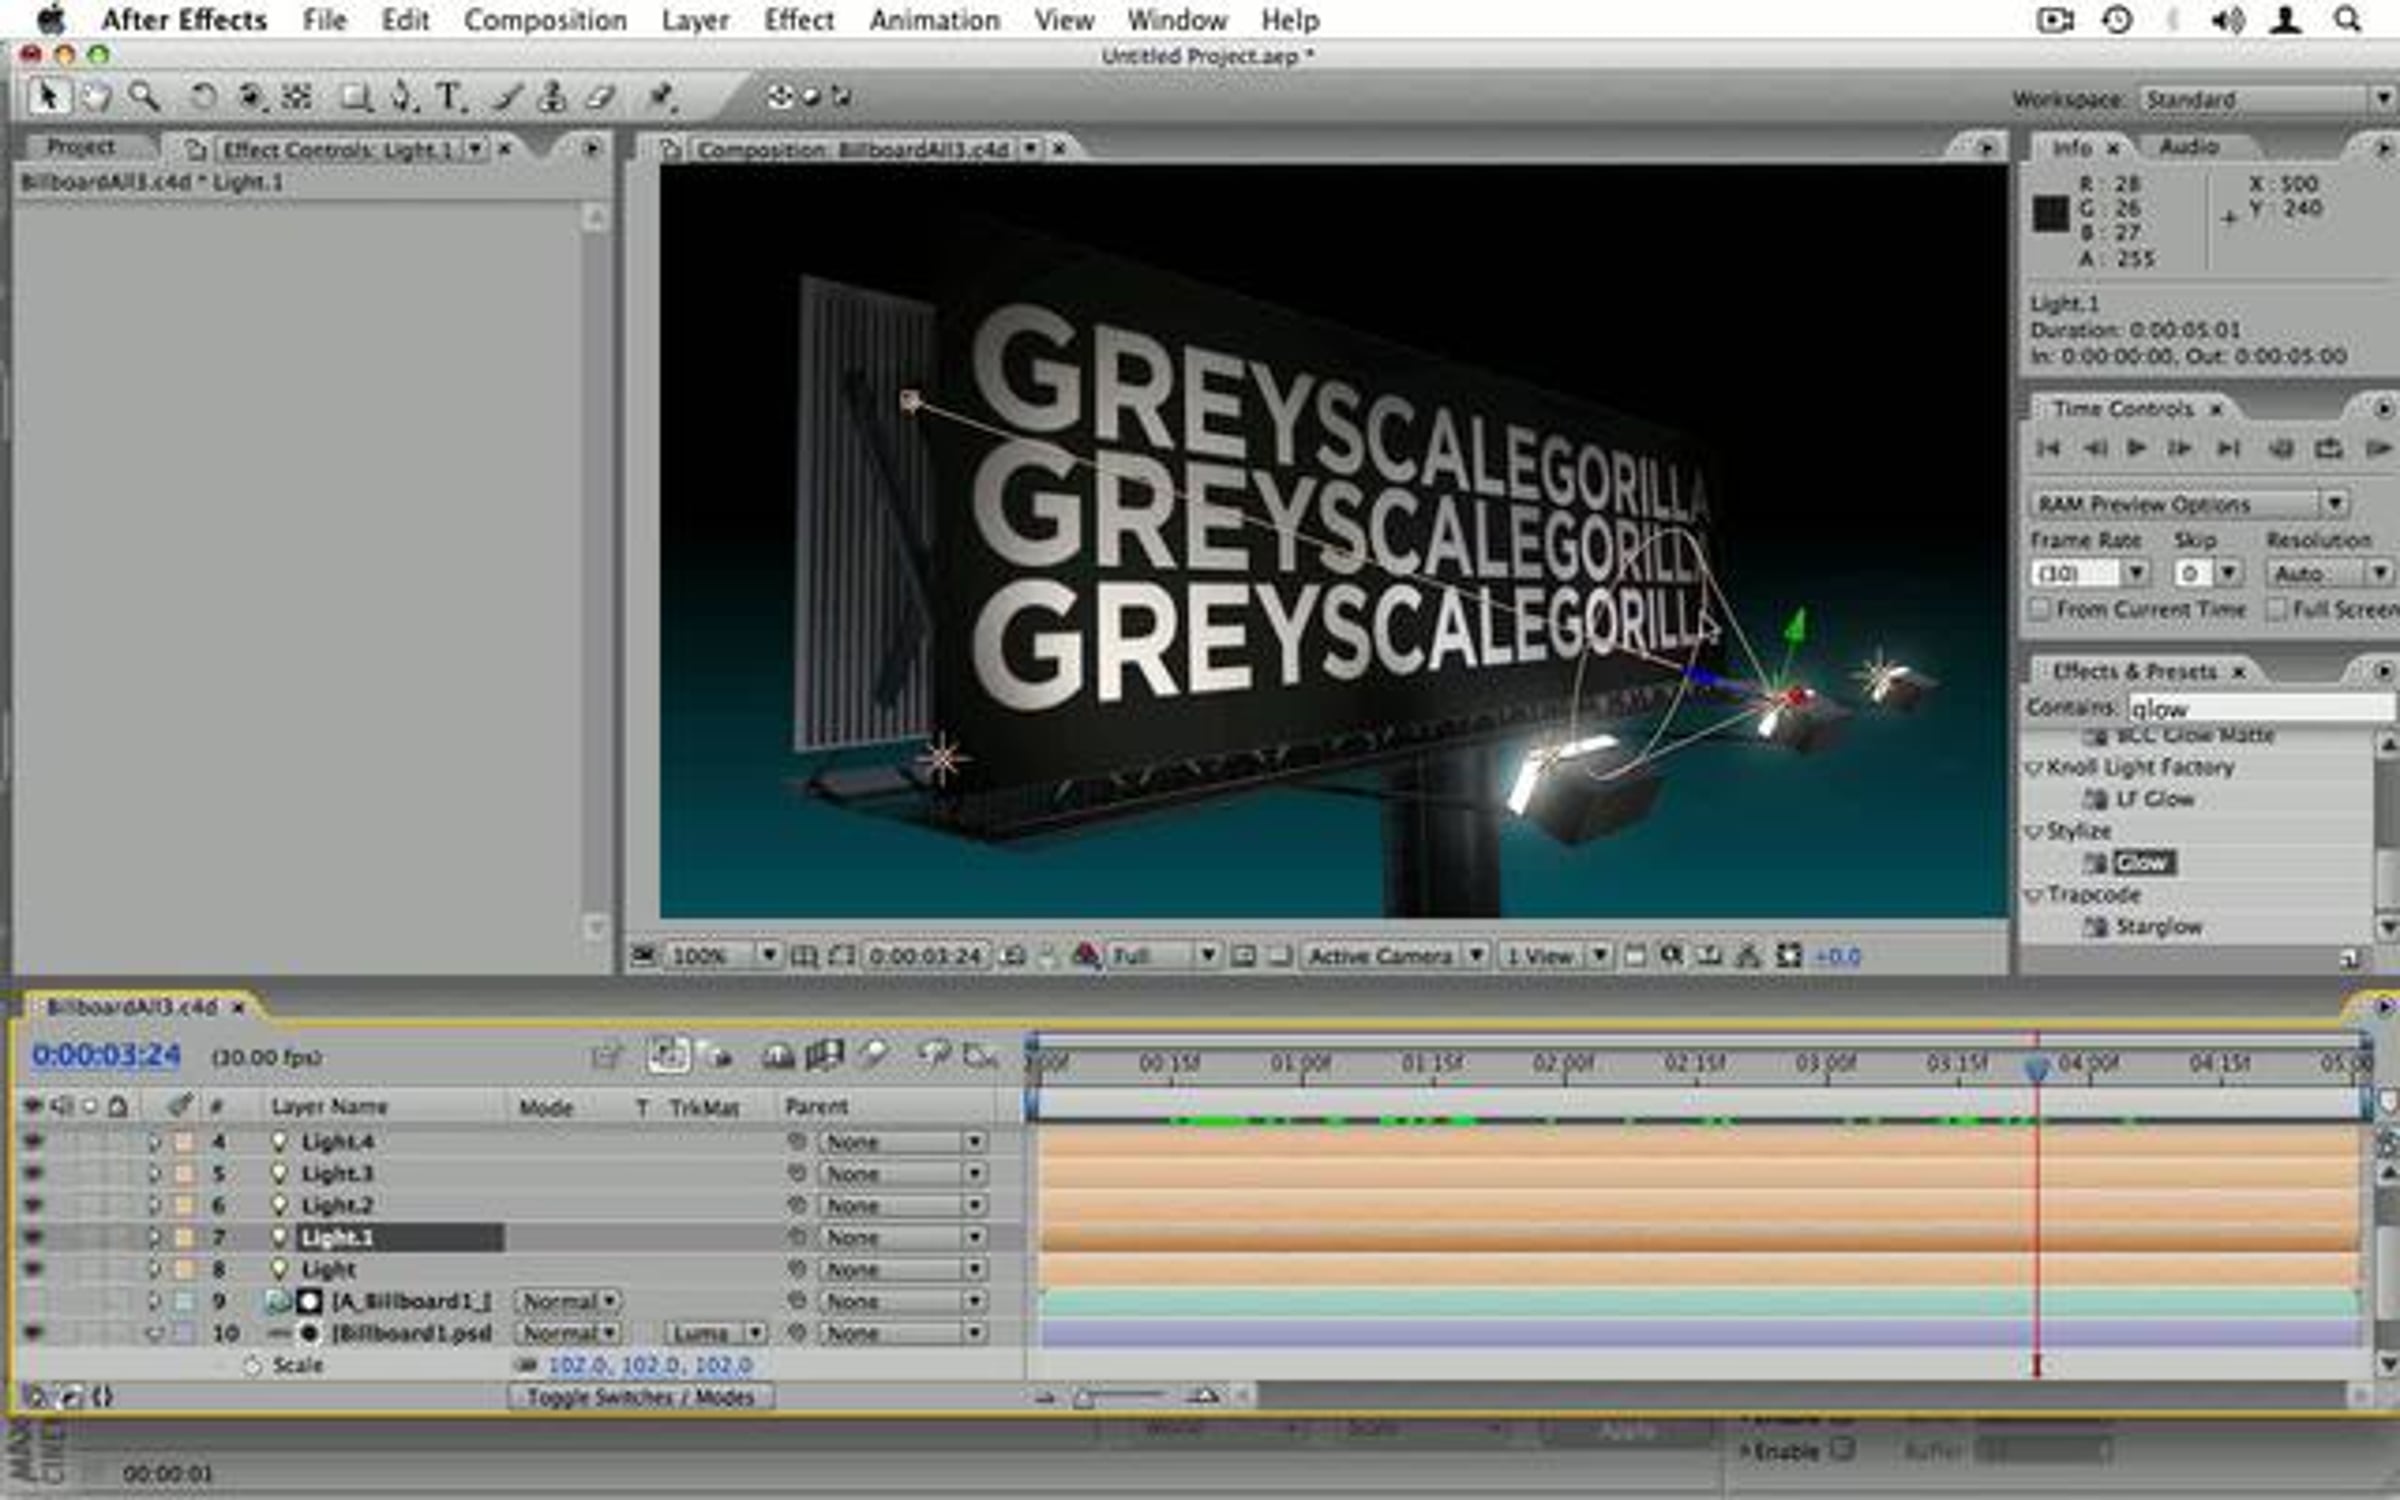
Task: Hide the Light.2 layer
Action: click(x=33, y=1205)
